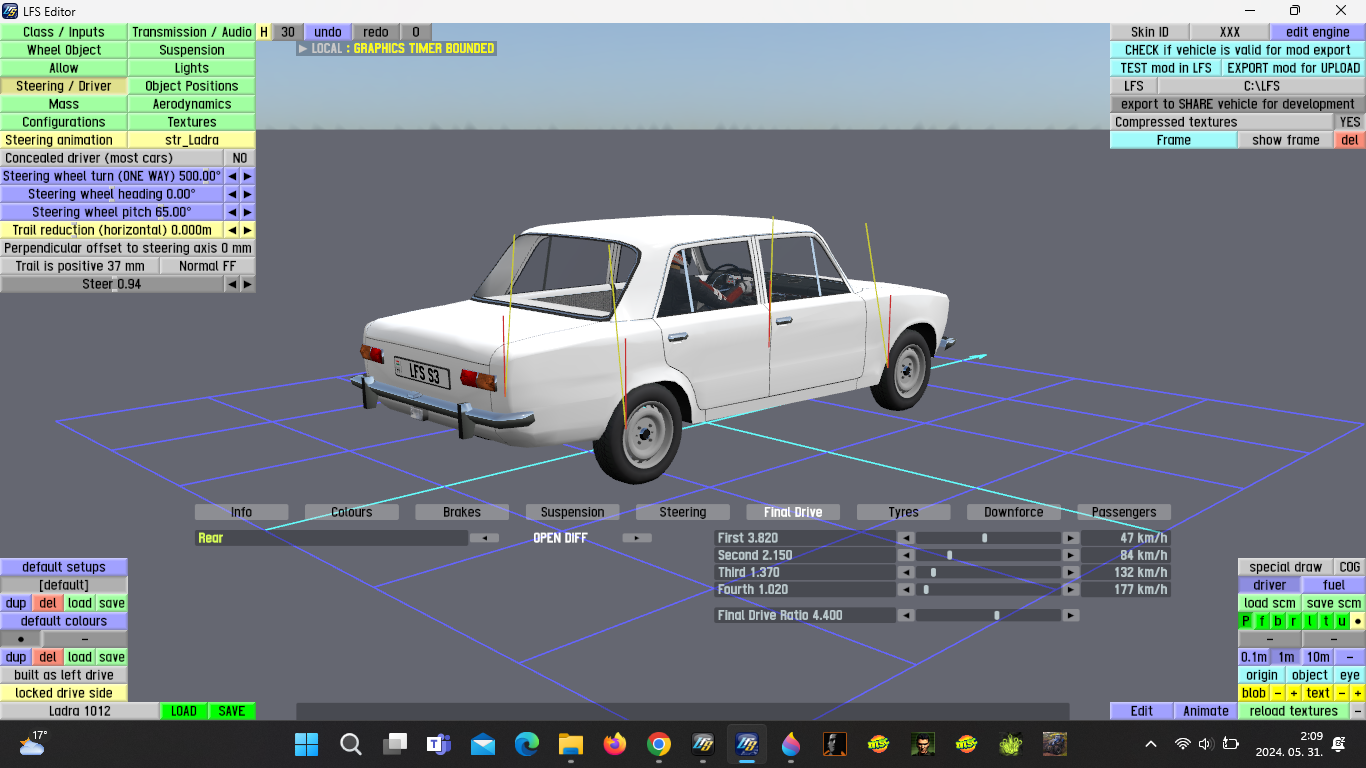Open Firefox from the taskbar
Image resolution: width=1366 pixels, height=768 pixels.
(x=614, y=744)
